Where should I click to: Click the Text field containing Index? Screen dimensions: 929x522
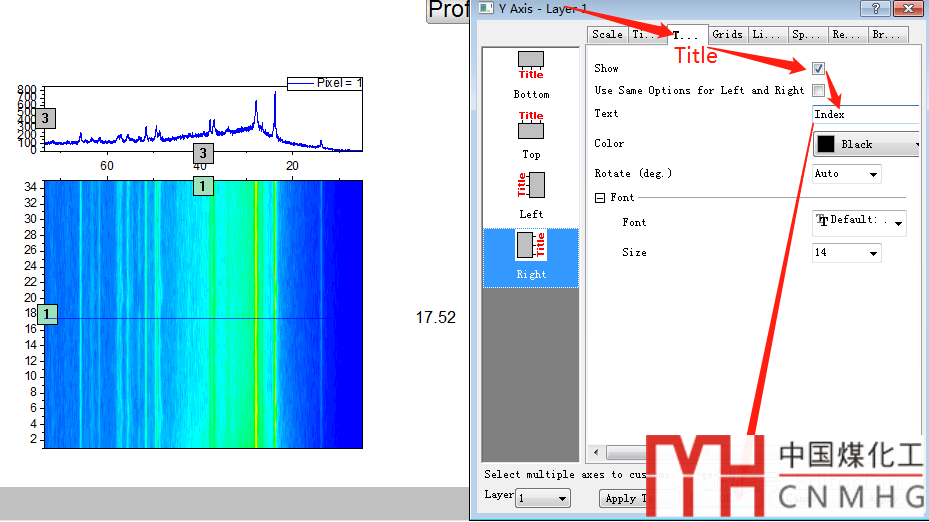click(x=865, y=114)
